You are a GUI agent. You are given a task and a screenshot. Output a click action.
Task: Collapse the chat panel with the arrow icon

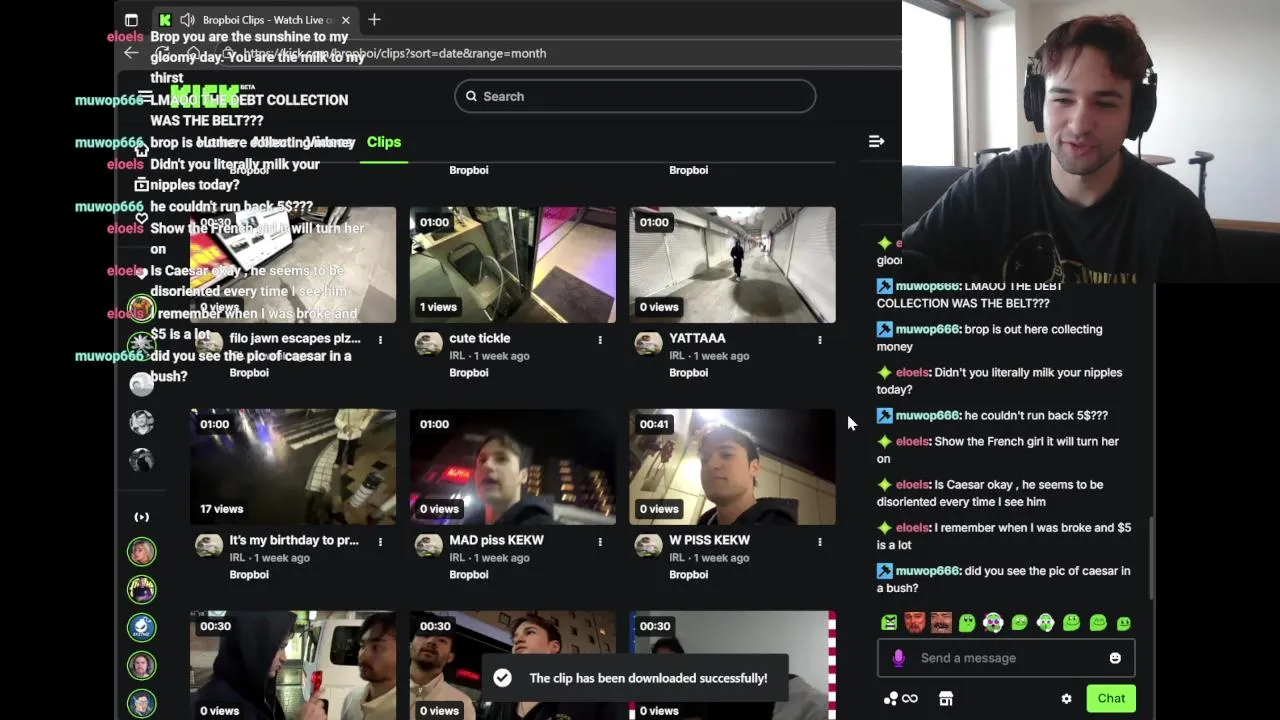pyautogui.click(x=876, y=142)
